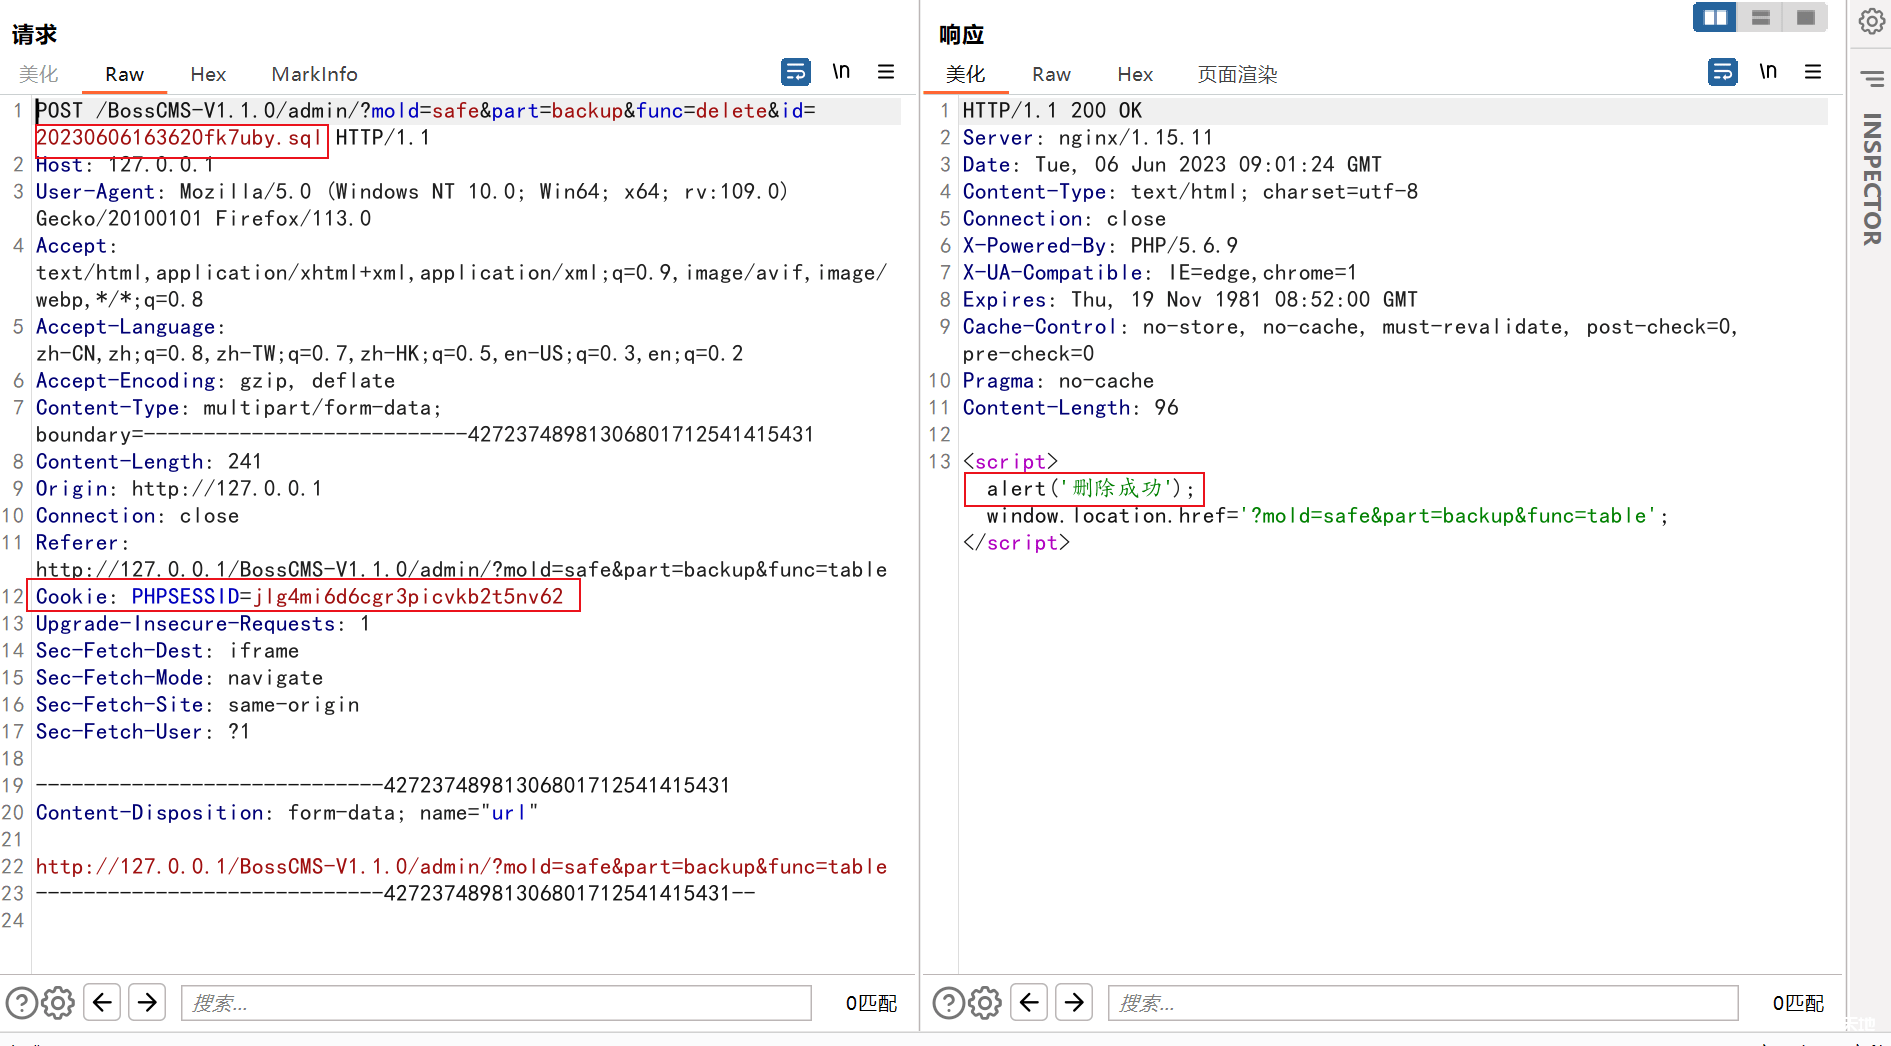The width and height of the screenshot is (1891, 1046).
Task: Click request Content-Length: 241 header
Action: pos(149,462)
